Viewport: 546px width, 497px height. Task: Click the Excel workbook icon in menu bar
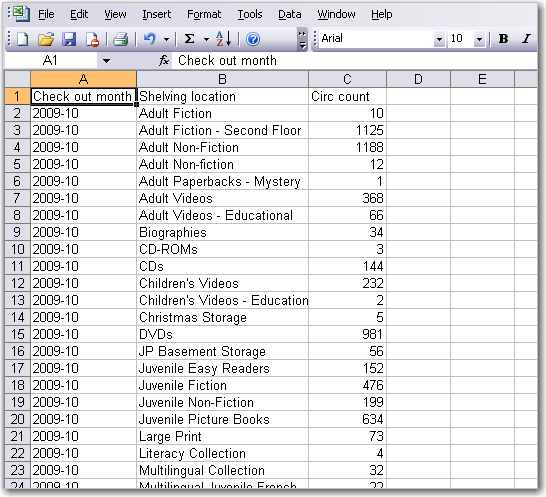tap(21, 14)
